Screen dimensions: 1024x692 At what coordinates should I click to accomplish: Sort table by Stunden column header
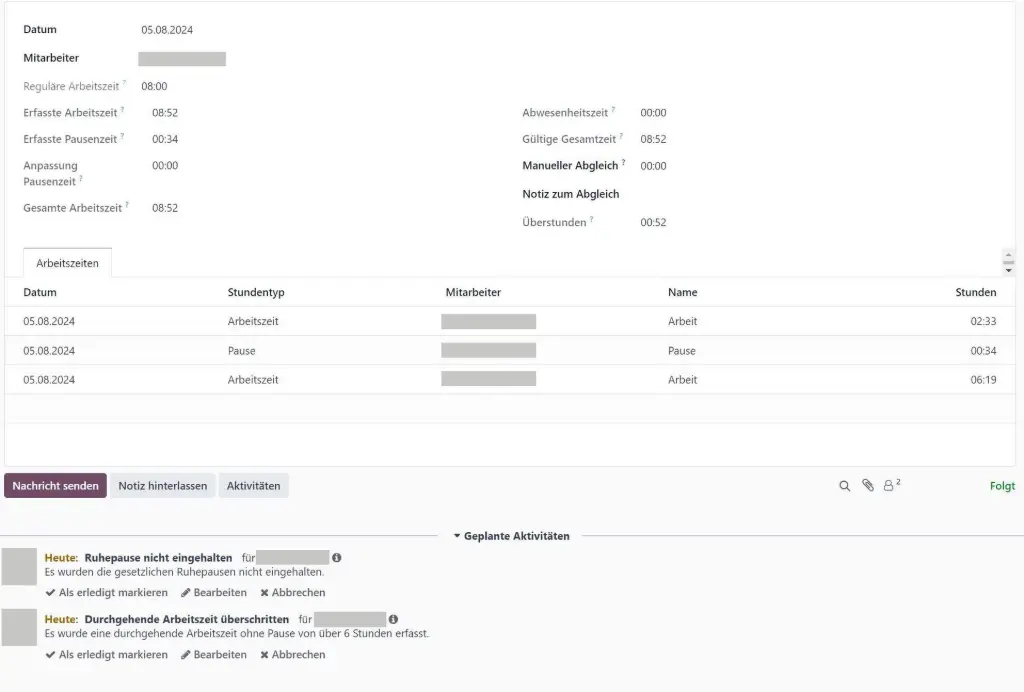click(975, 293)
